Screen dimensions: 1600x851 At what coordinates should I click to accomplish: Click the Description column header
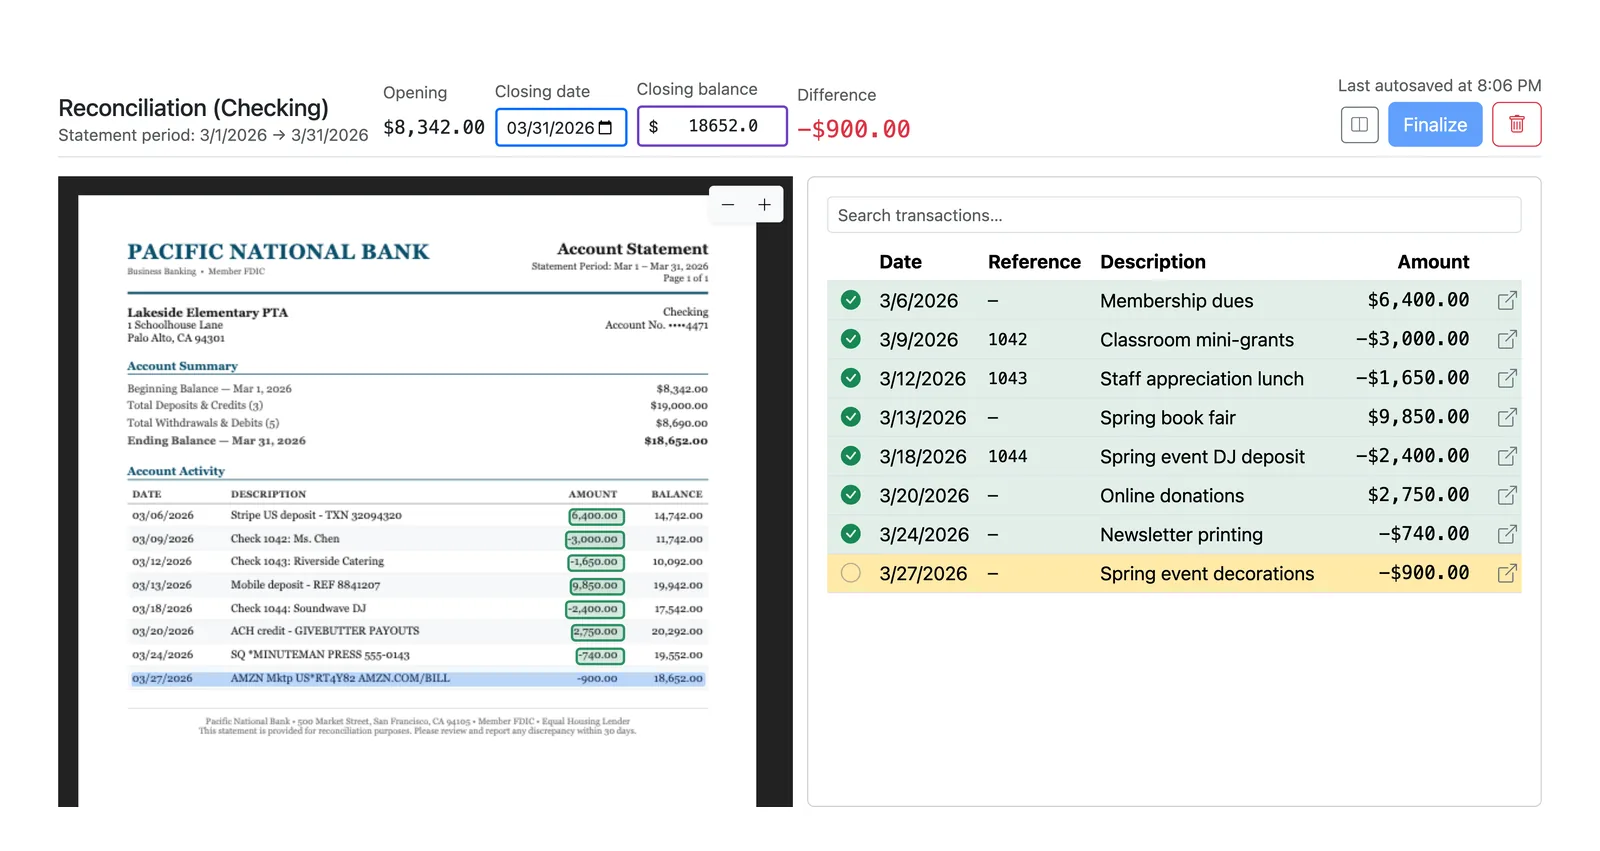(1153, 262)
